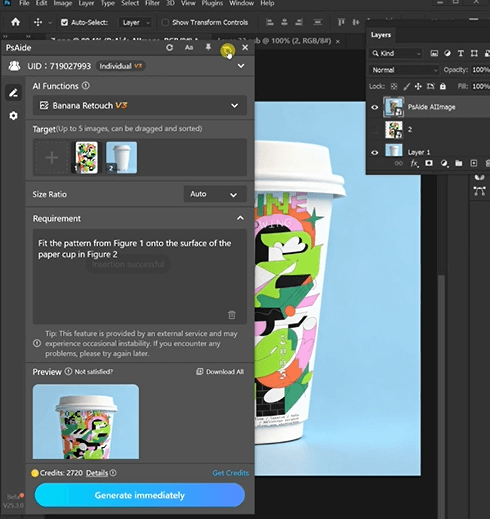Viewport: 490px width, 519px height.
Task: Open the Filter menu
Action: (x=152, y=3)
